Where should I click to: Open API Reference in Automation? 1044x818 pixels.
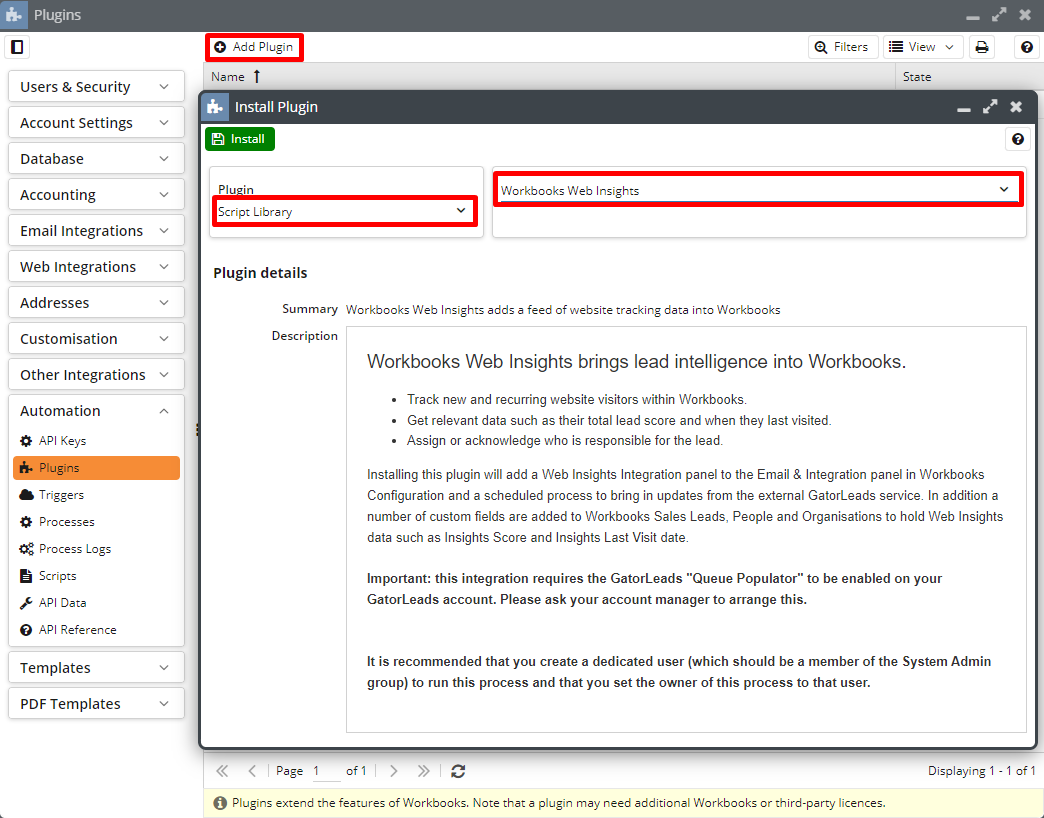96,630
